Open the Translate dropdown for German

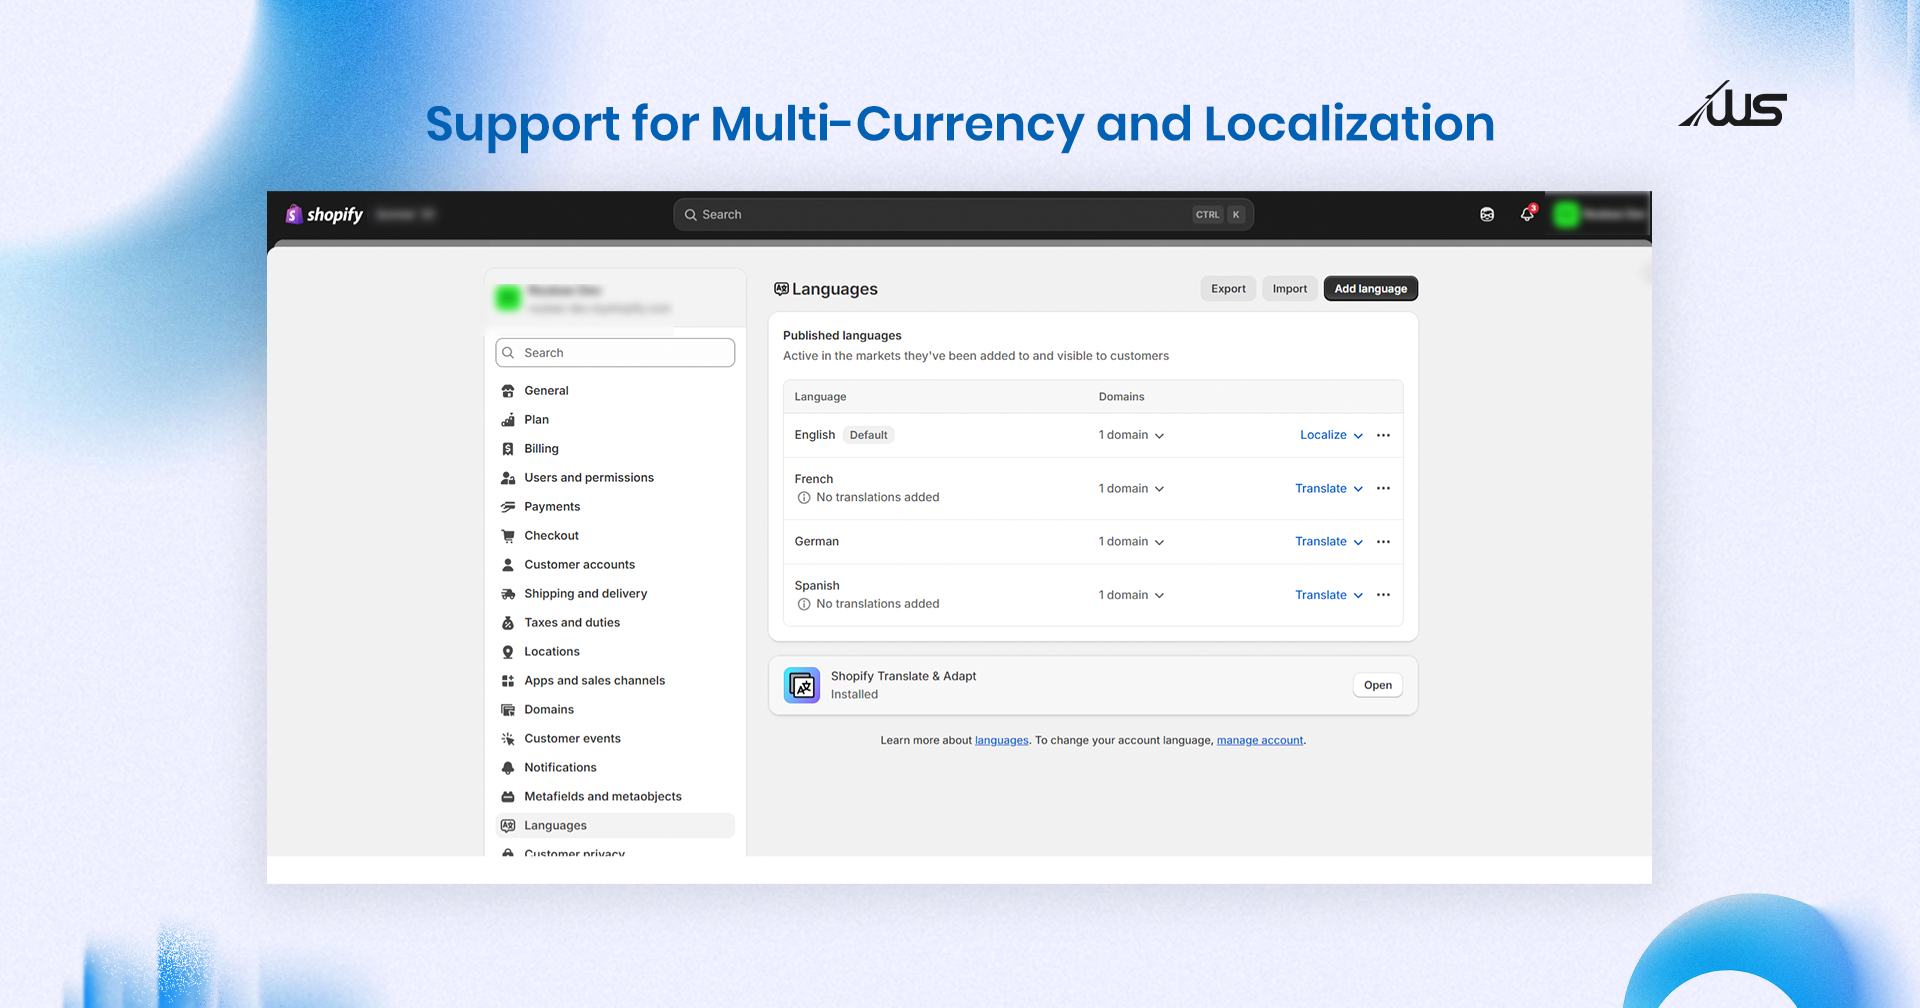(1329, 542)
